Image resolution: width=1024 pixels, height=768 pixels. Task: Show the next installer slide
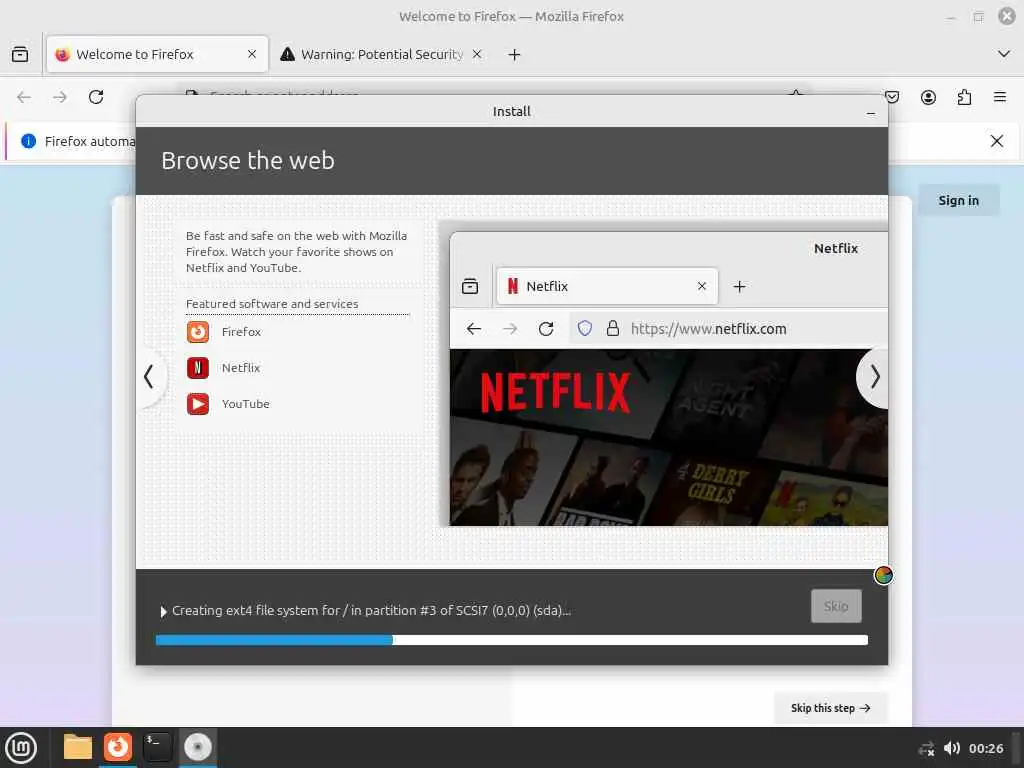pos(874,376)
